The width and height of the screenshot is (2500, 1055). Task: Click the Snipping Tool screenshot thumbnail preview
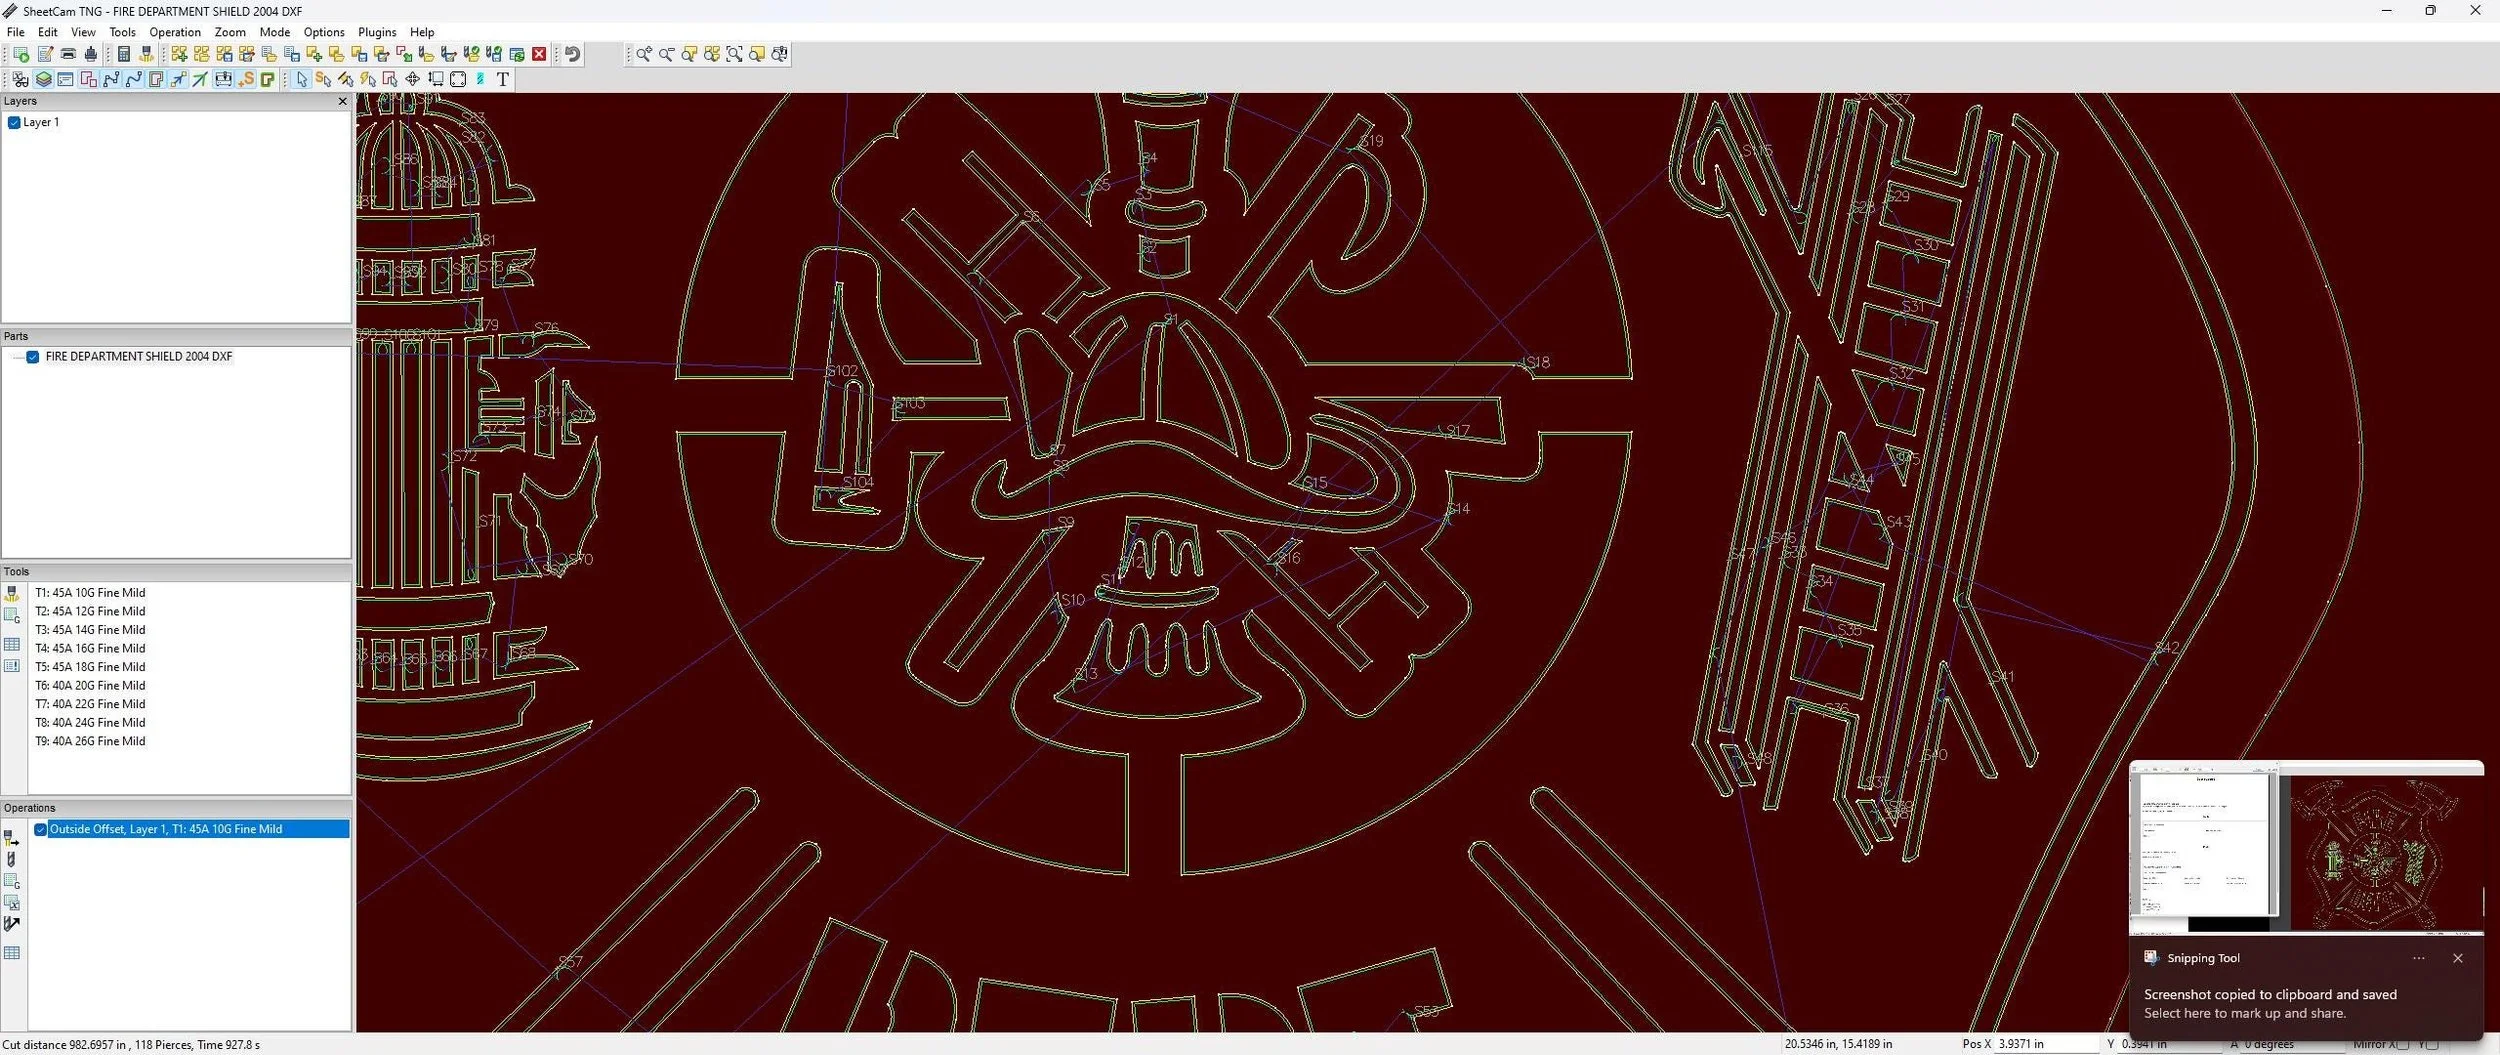tap(2306, 847)
